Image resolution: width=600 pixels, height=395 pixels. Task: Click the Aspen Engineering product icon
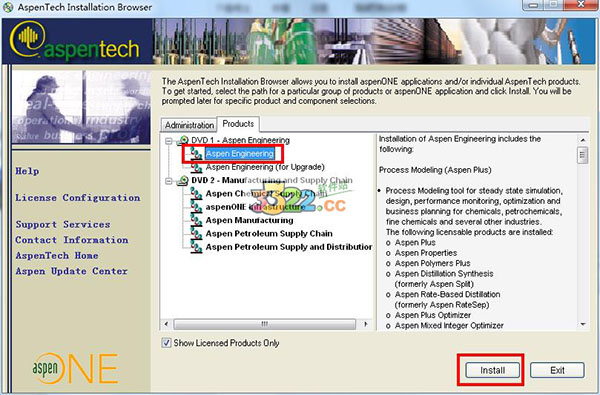pos(196,154)
